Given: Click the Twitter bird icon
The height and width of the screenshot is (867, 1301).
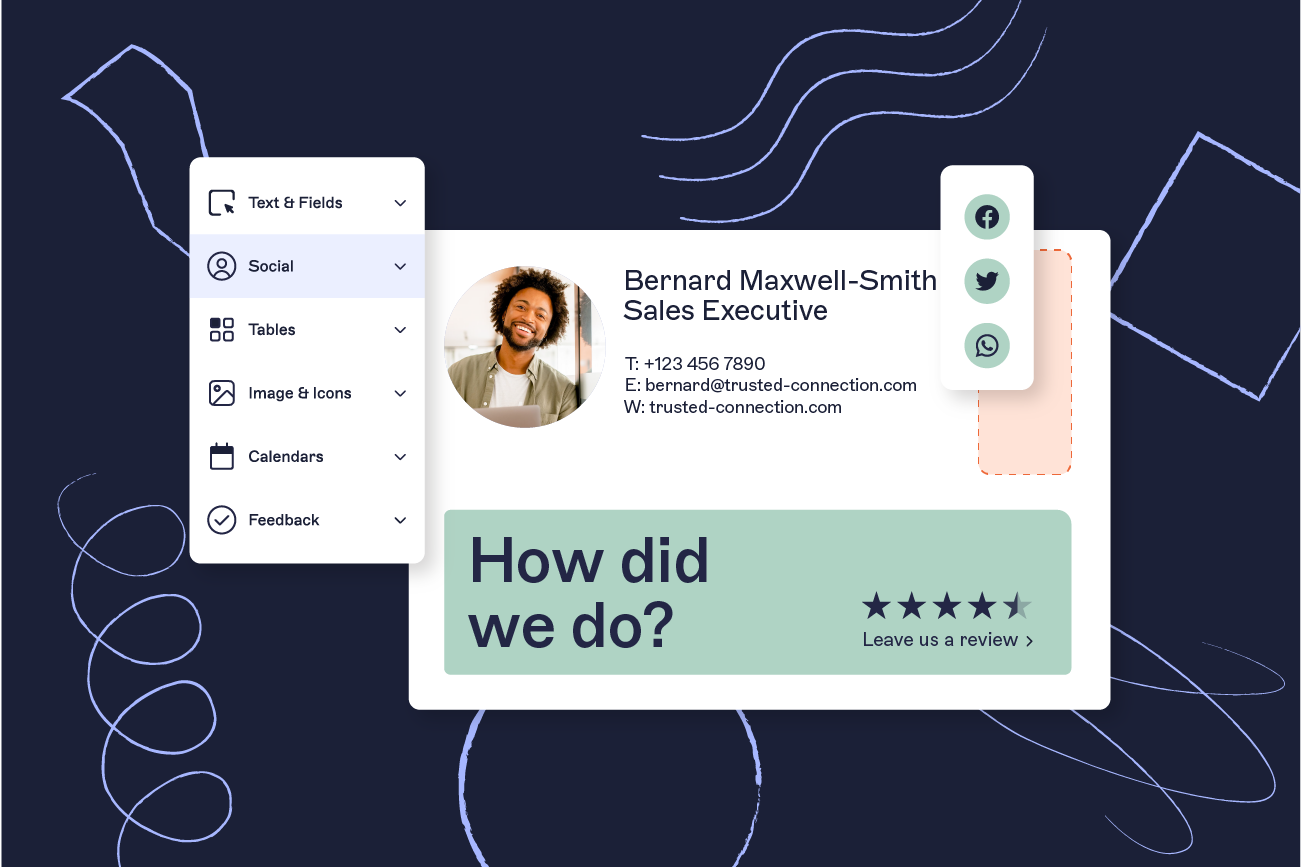Looking at the screenshot, I should 986,281.
